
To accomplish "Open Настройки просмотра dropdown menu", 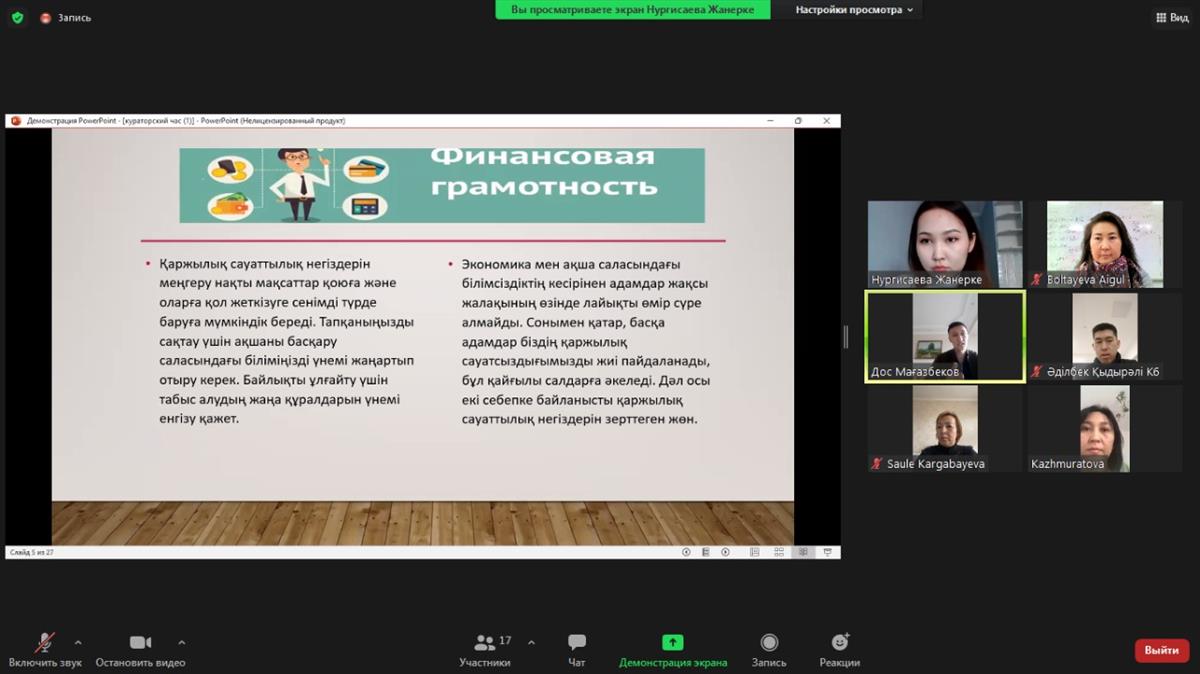I will (x=855, y=10).
